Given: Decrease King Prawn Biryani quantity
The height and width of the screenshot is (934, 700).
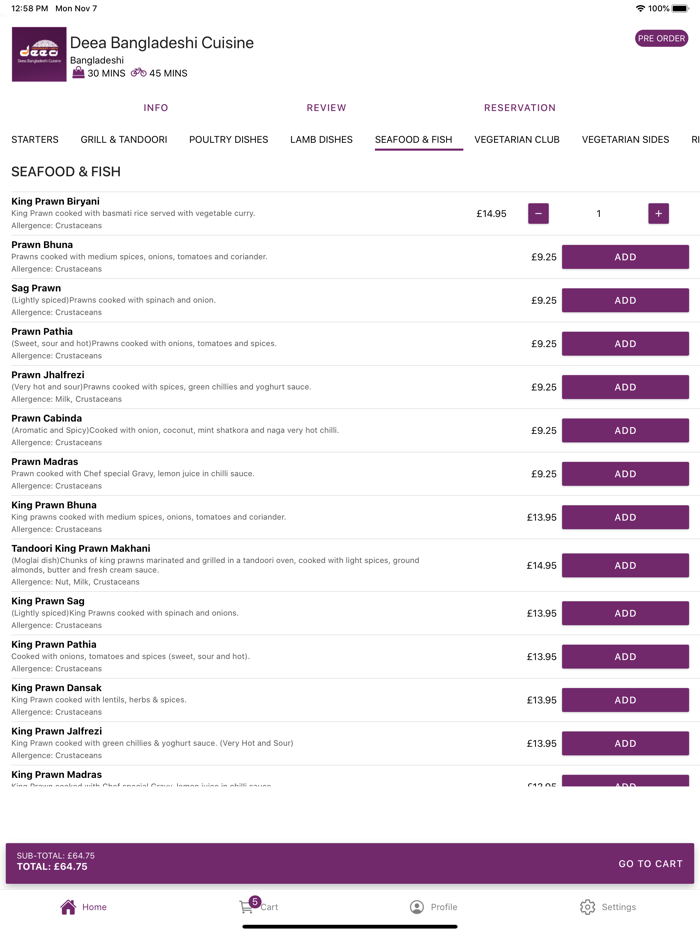Looking at the screenshot, I should pos(538,213).
